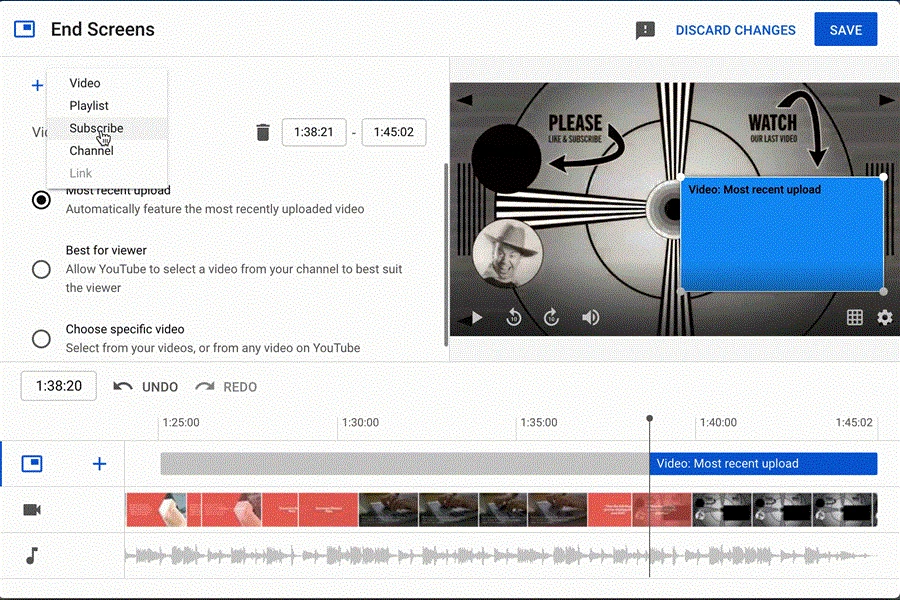Open the send feedback icon
The width and height of the screenshot is (900, 600).
645,30
